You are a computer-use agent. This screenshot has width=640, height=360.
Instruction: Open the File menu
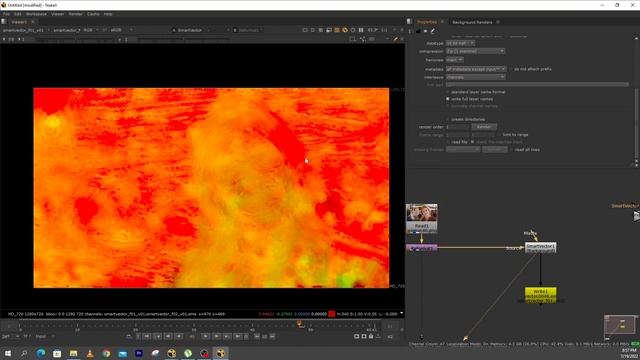pos(6,14)
